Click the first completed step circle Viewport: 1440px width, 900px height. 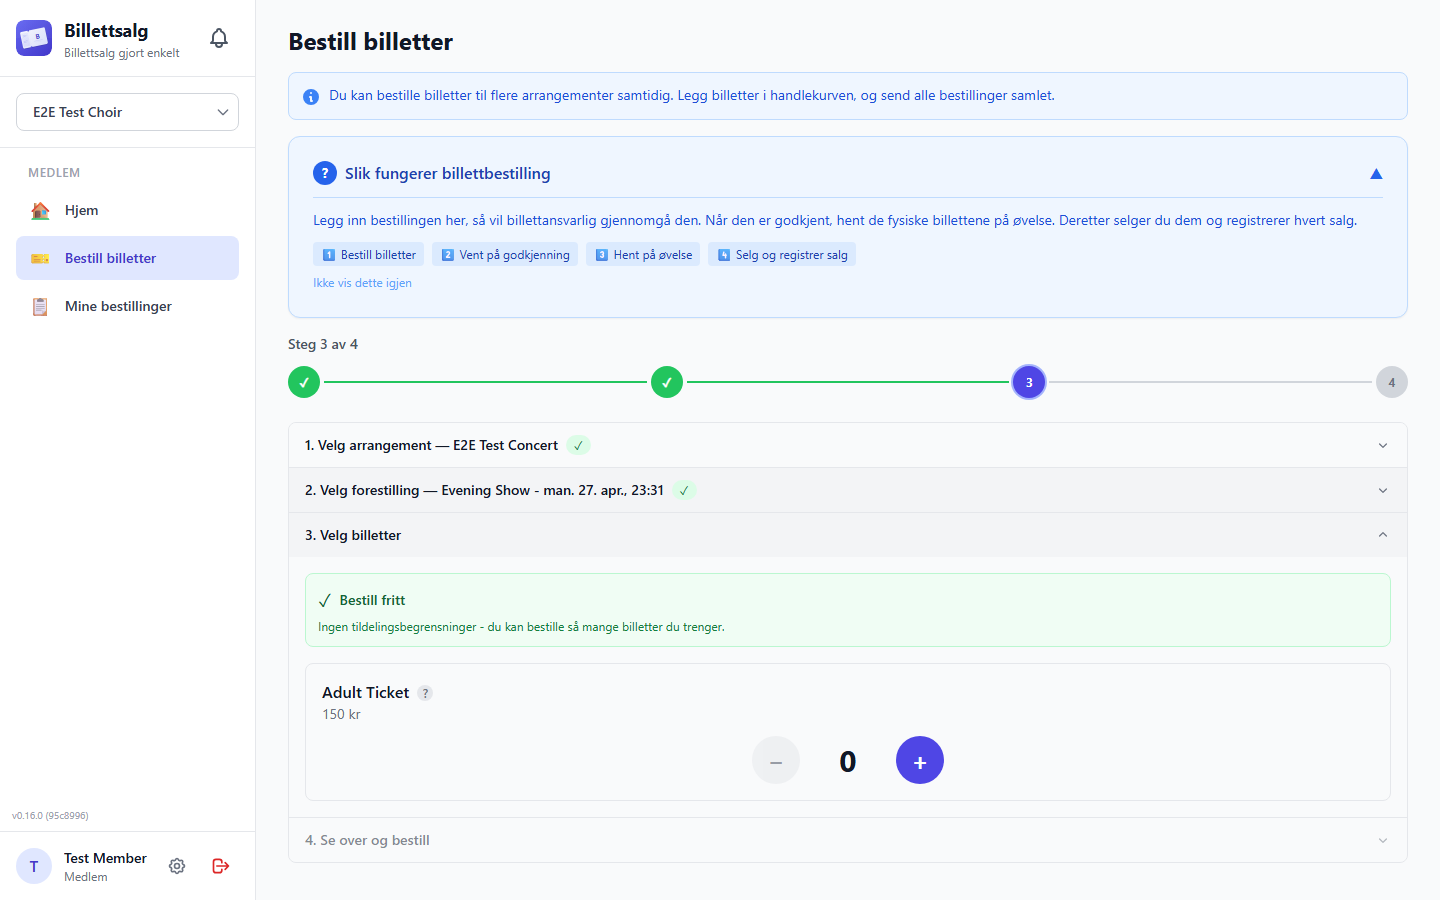[x=304, y=382]
